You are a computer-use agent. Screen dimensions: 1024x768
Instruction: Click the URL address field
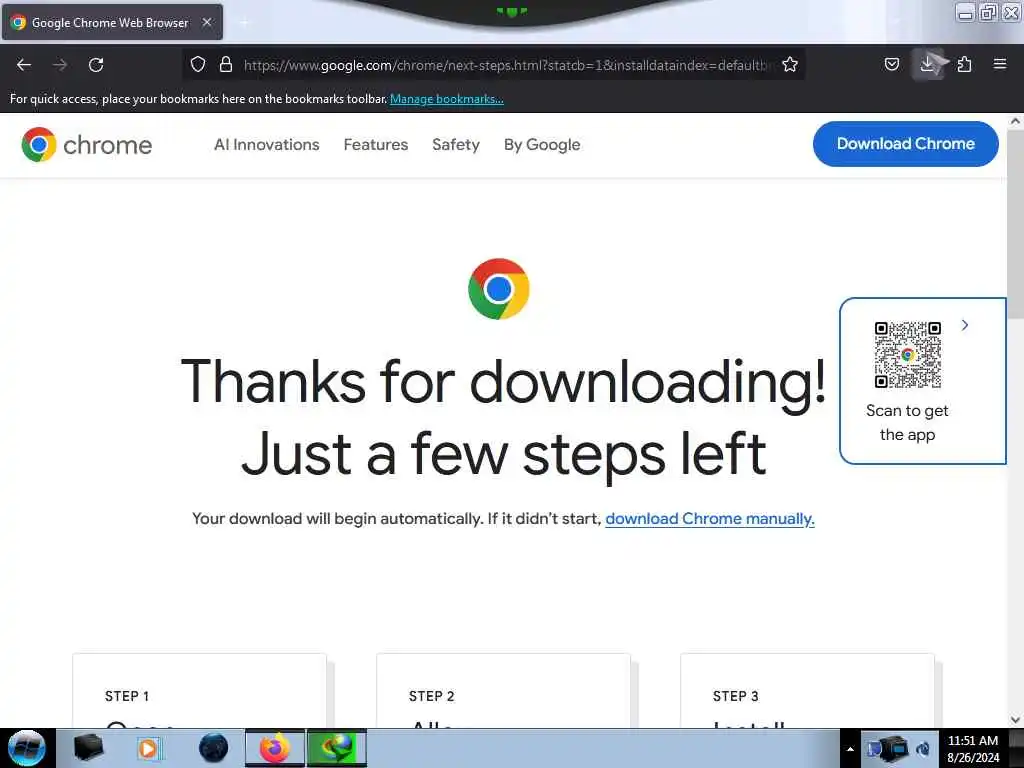tap(506, 65)
